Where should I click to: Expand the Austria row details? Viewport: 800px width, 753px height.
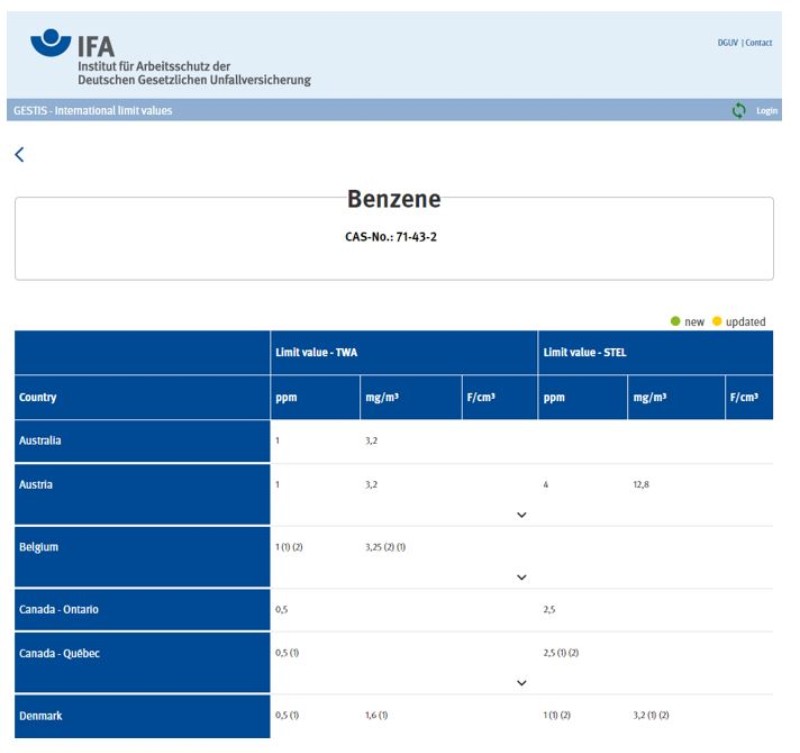click(x=521, y=514)
